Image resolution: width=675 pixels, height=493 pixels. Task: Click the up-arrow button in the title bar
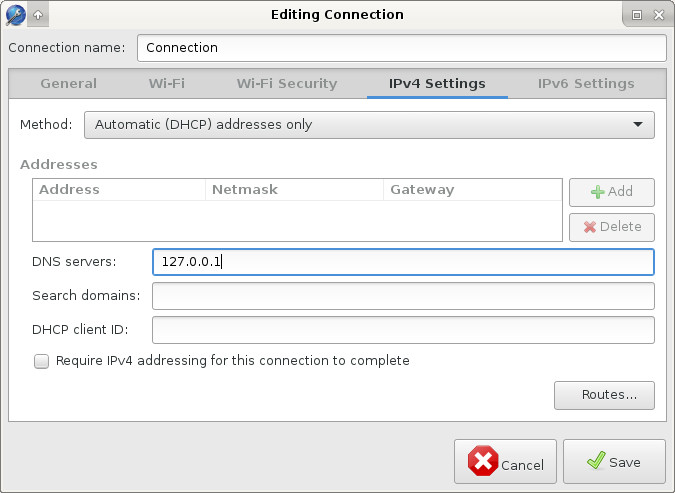[38, 15]
